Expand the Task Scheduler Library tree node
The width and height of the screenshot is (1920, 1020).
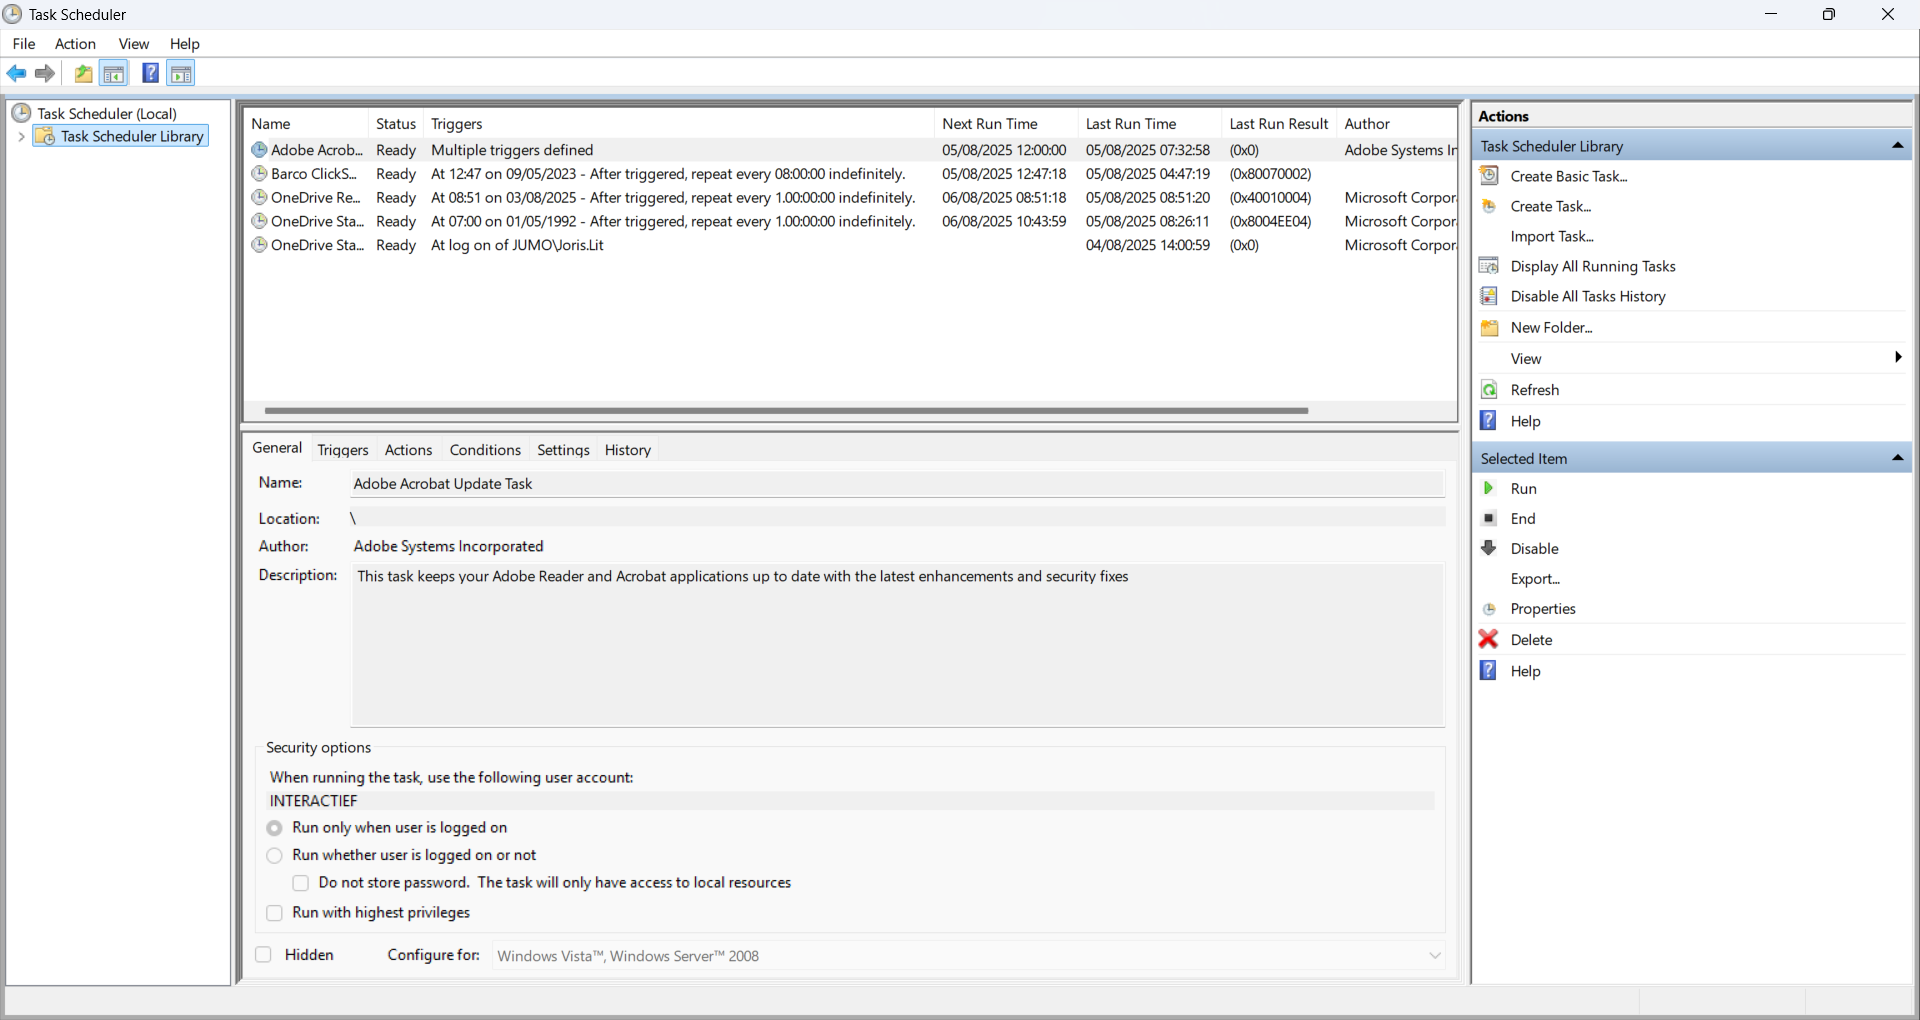pyautogui.click(x=21, y=137)
